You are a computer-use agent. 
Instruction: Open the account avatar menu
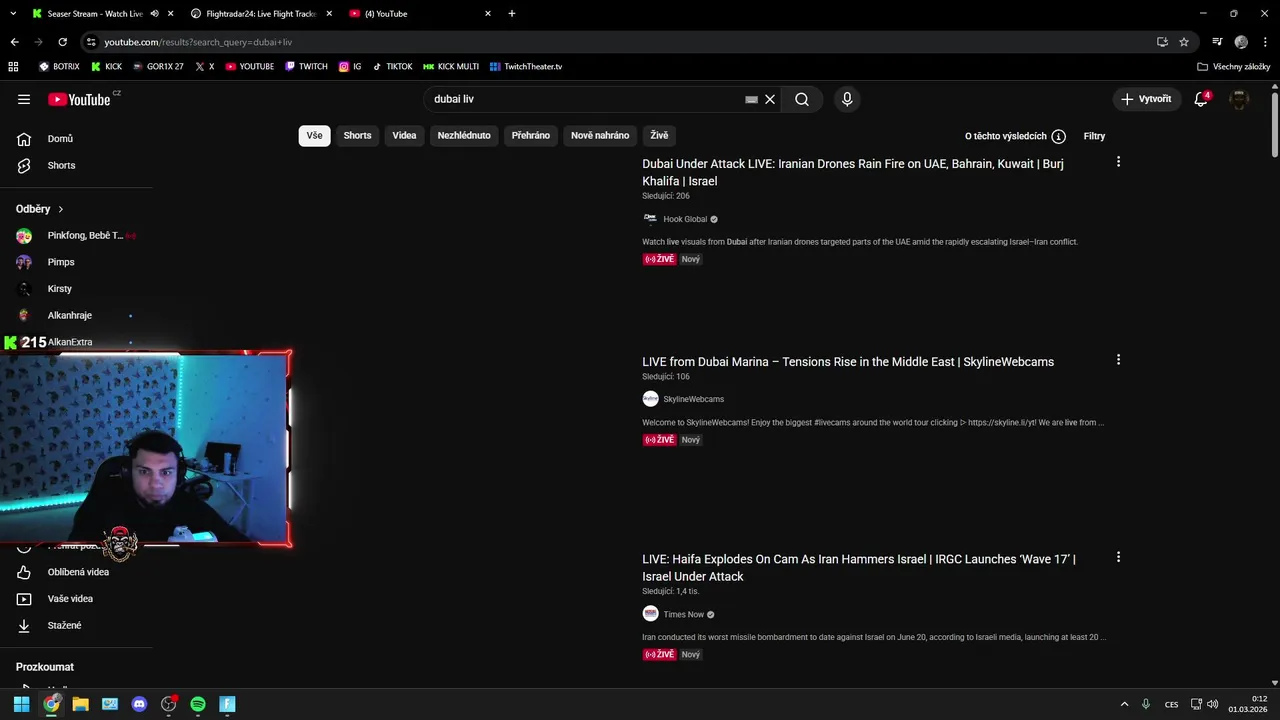[x=1239, y=99]
